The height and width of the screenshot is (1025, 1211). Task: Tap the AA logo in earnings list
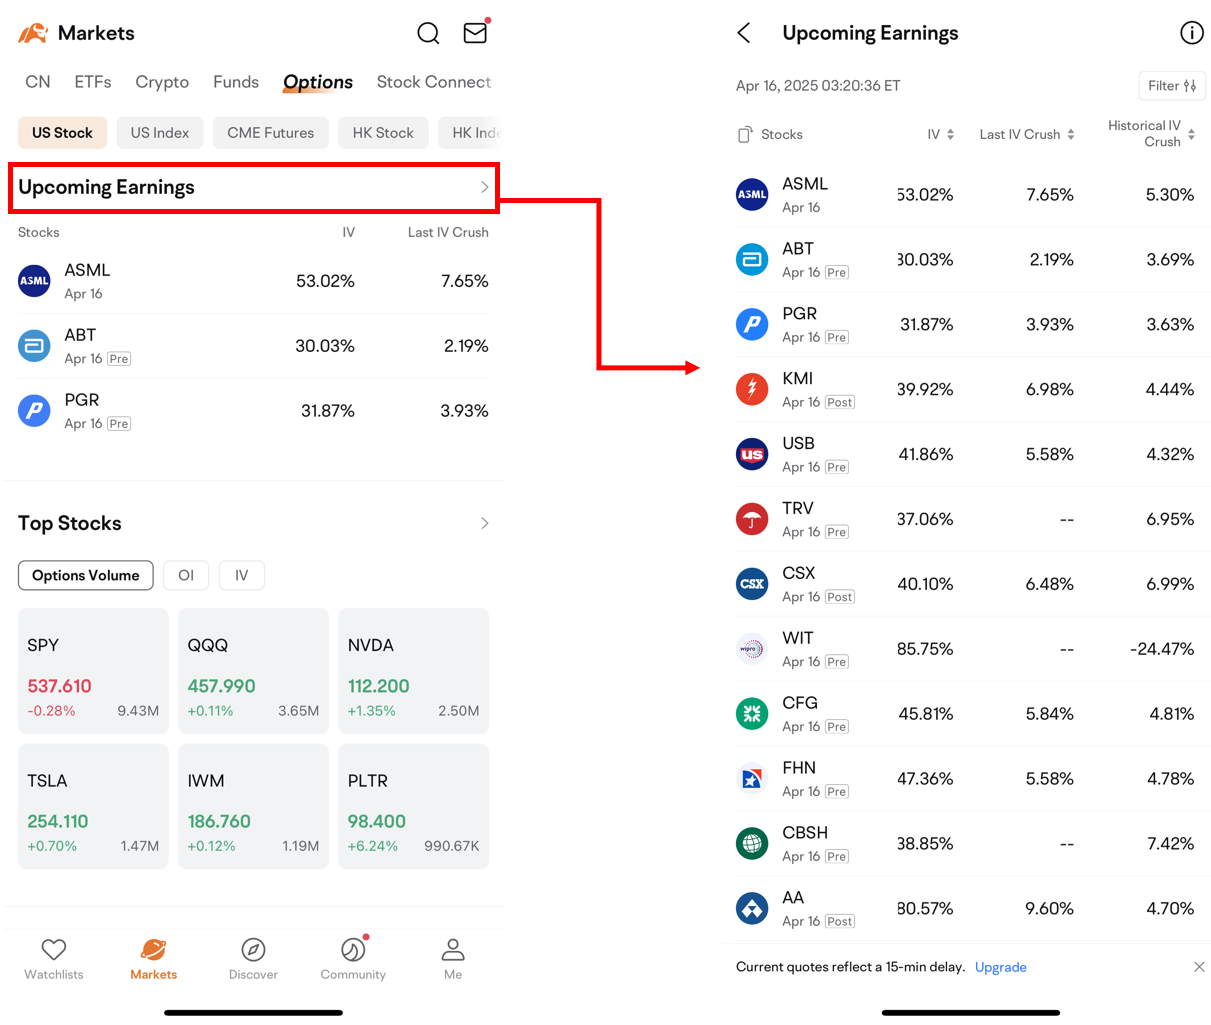pos(752,909)
